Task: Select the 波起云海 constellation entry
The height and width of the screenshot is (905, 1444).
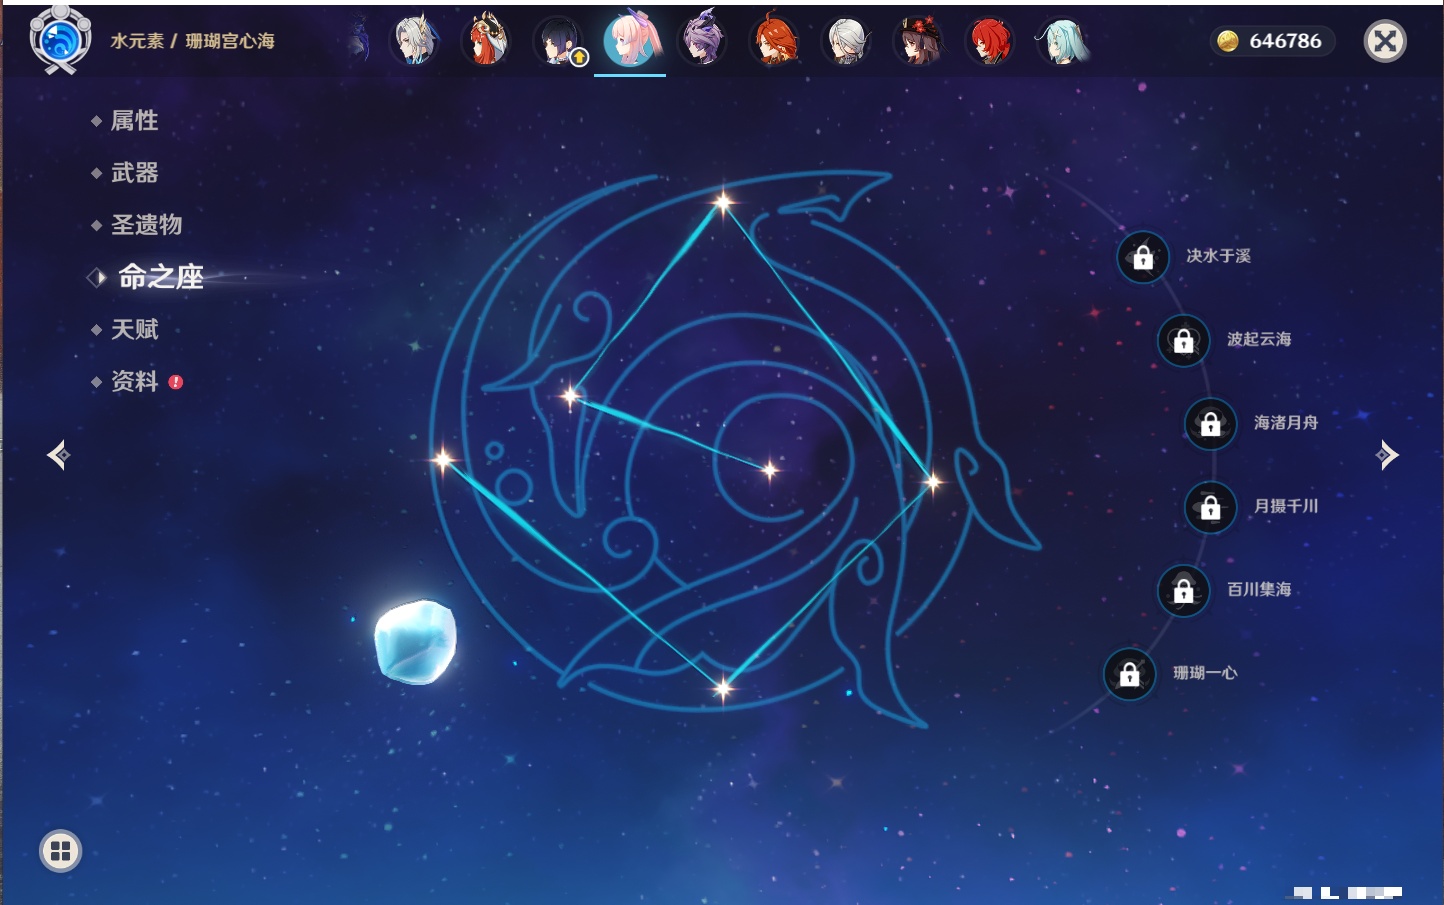Action: [1258, 340]
